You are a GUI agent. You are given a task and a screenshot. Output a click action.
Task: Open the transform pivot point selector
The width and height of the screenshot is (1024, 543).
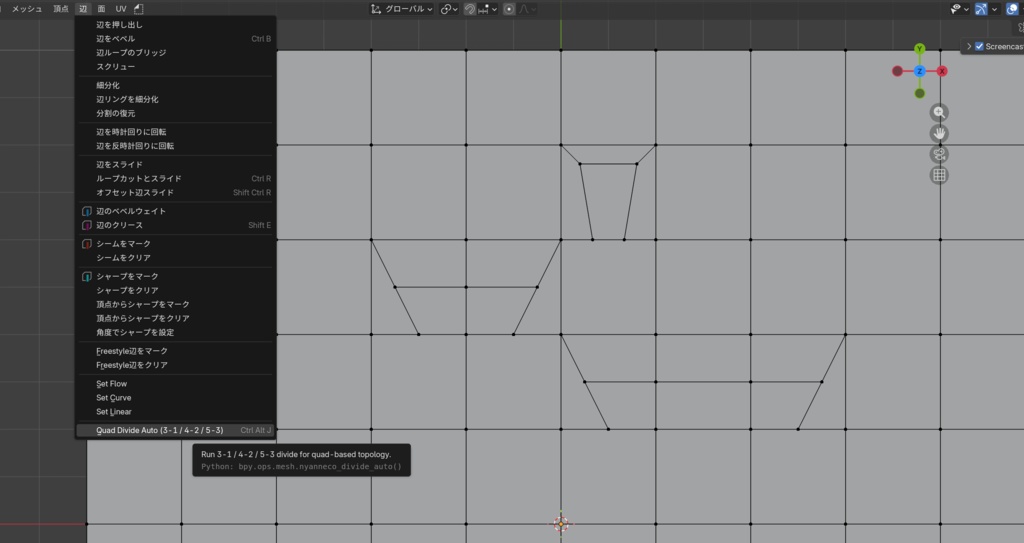click(x=449, y=9)
